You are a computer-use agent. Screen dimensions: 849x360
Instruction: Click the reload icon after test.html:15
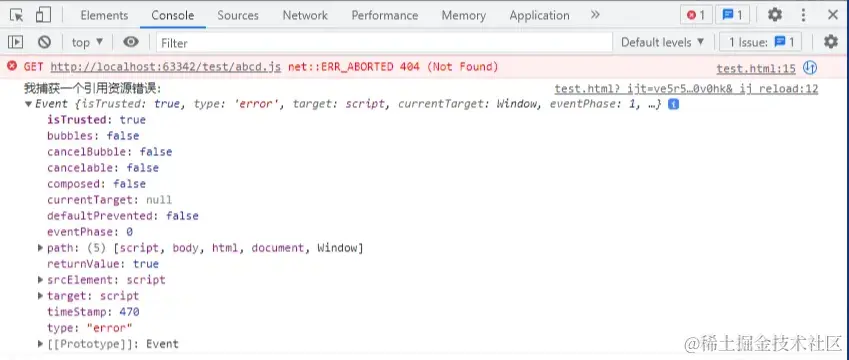[810, 68]
